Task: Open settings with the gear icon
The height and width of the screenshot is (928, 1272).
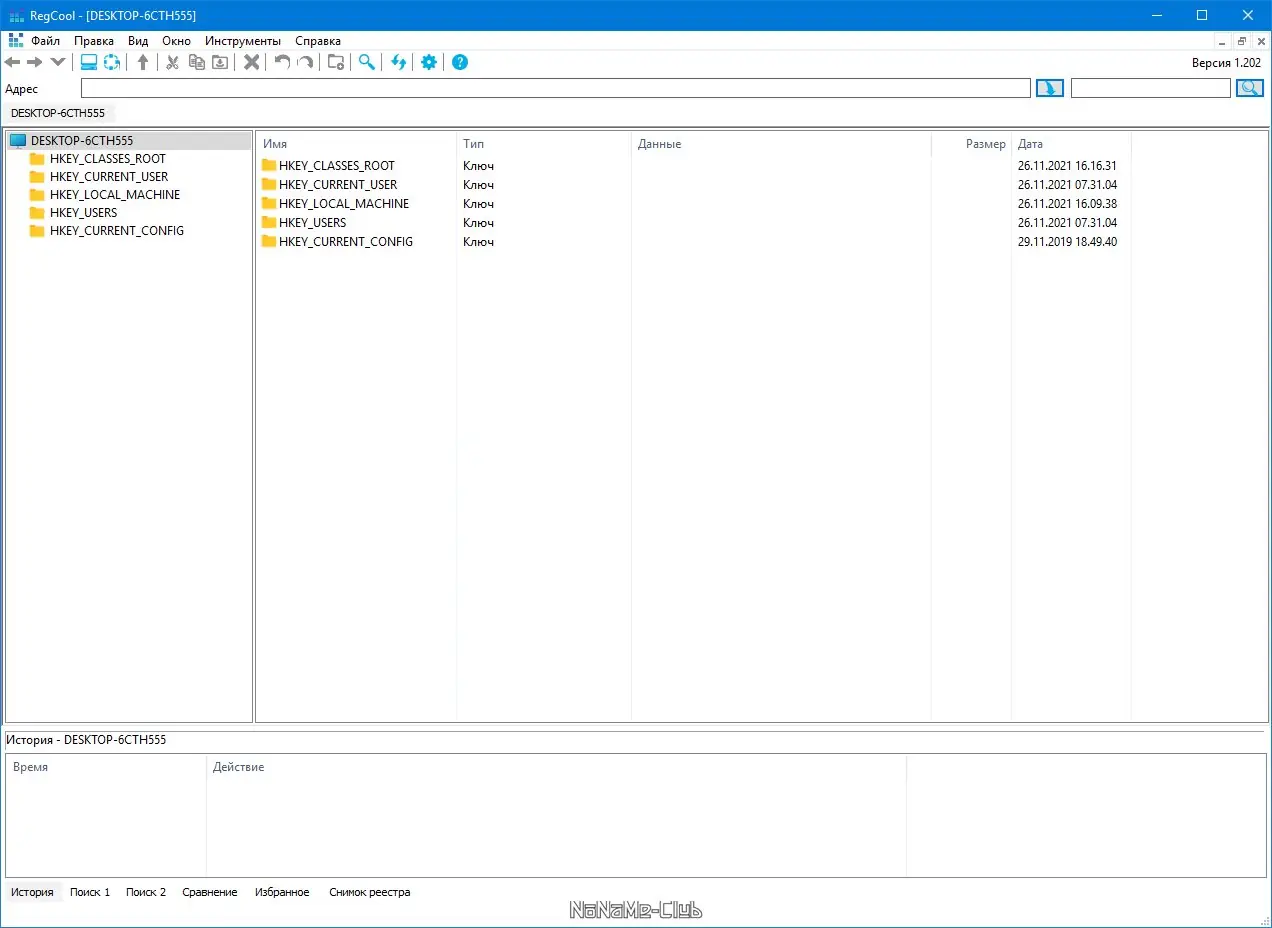Action: (x=429, y=62)
